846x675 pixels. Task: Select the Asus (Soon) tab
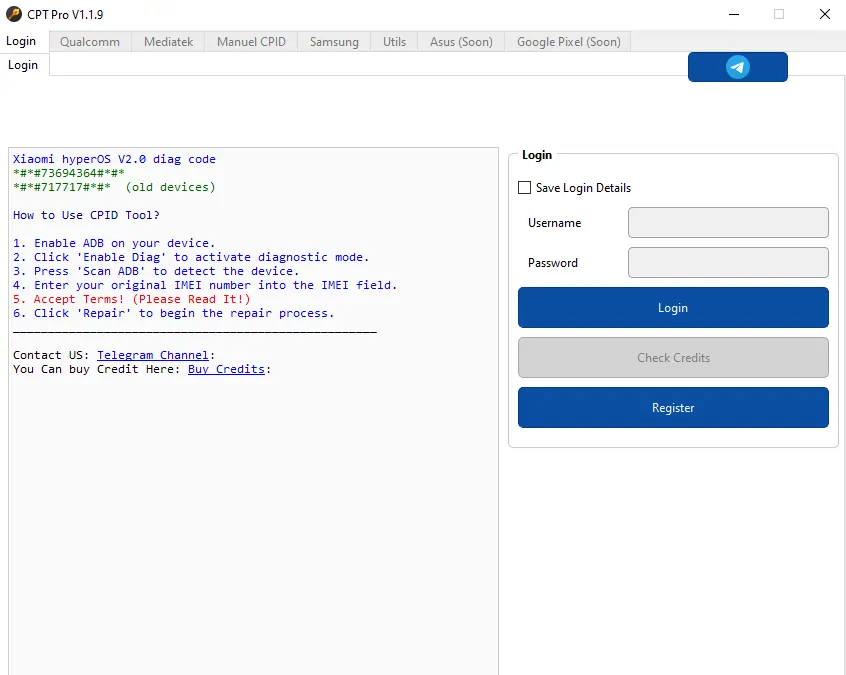pyautogui.click(x=461, y=42)
